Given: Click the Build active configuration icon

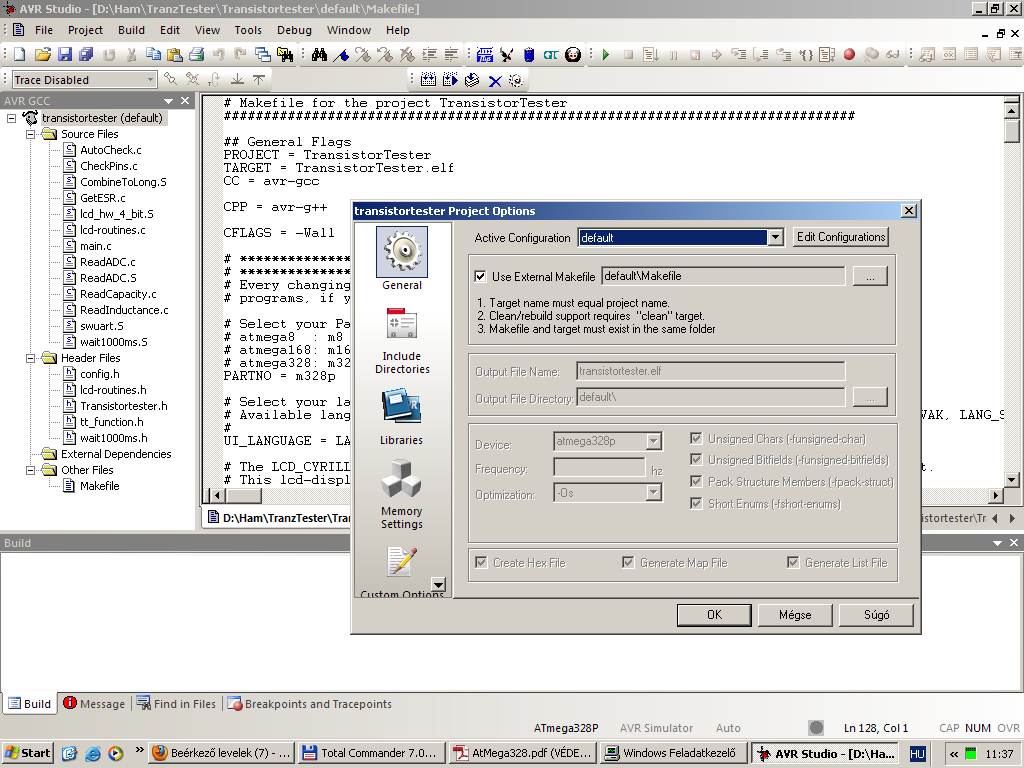Looking at the screenshot, I should click(428, 80).
